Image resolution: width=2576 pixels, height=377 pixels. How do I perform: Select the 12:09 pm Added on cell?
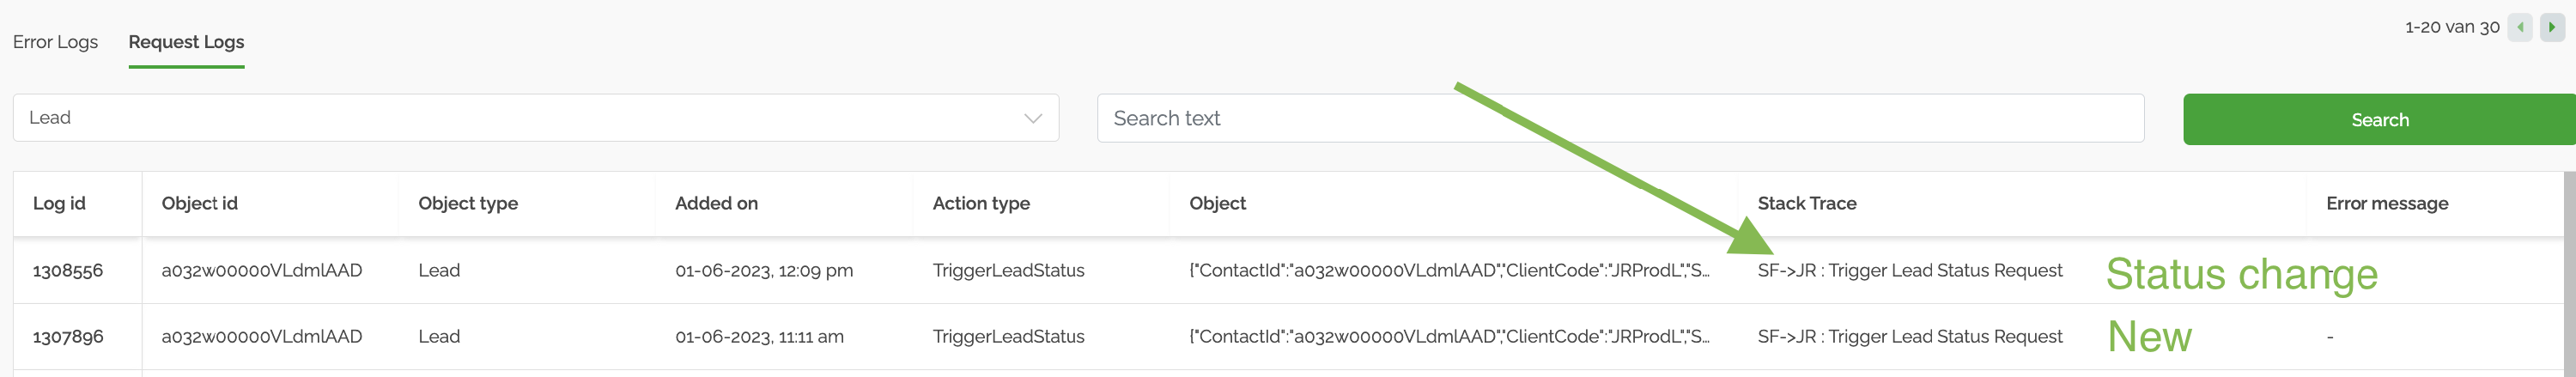point(764,270)
